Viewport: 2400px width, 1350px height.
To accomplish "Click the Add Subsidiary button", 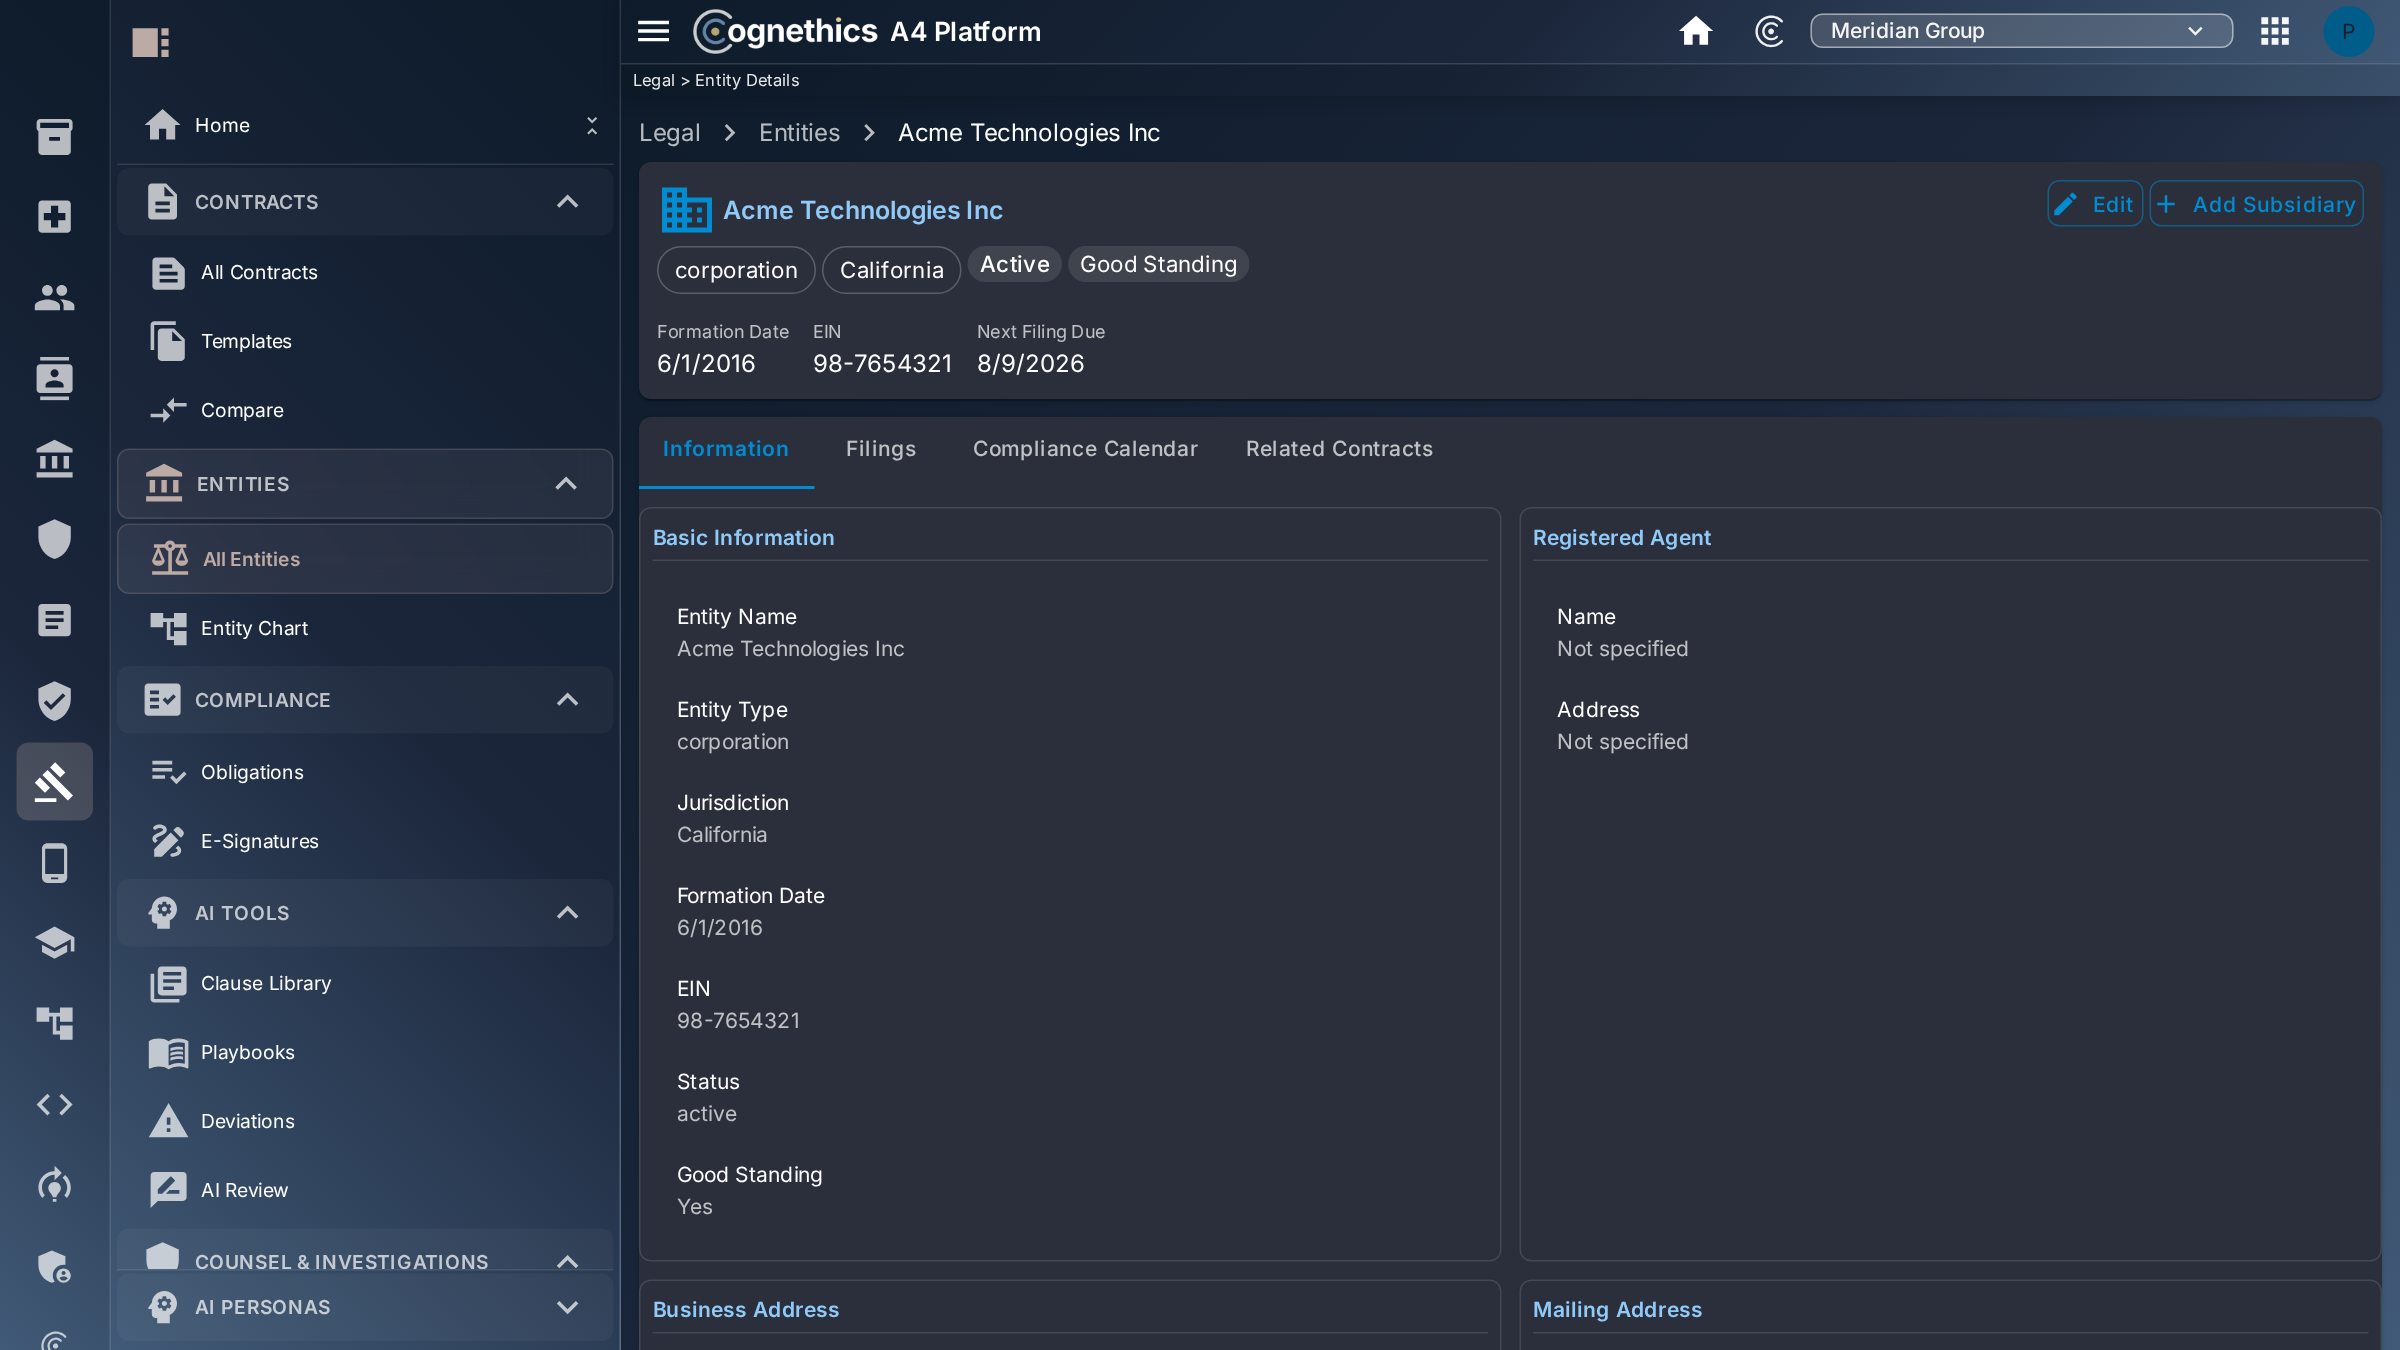I will tap(2256, 204).
